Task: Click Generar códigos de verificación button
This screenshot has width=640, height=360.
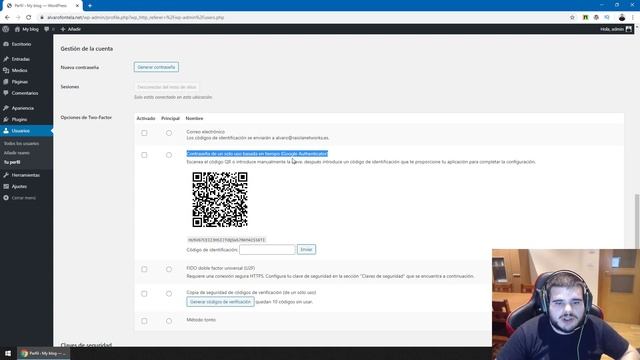Action: 220,302
